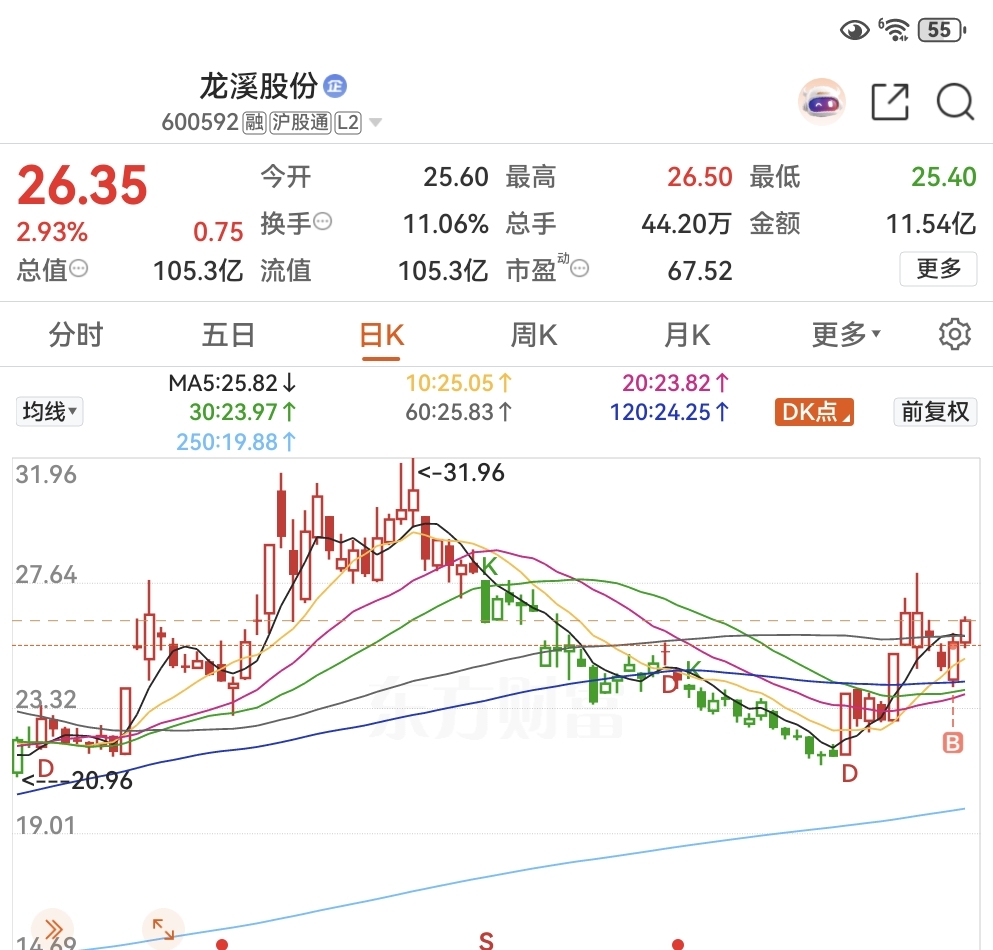
Task: Tap the MA5:25.82 value
Action: (x=232, y=383)
